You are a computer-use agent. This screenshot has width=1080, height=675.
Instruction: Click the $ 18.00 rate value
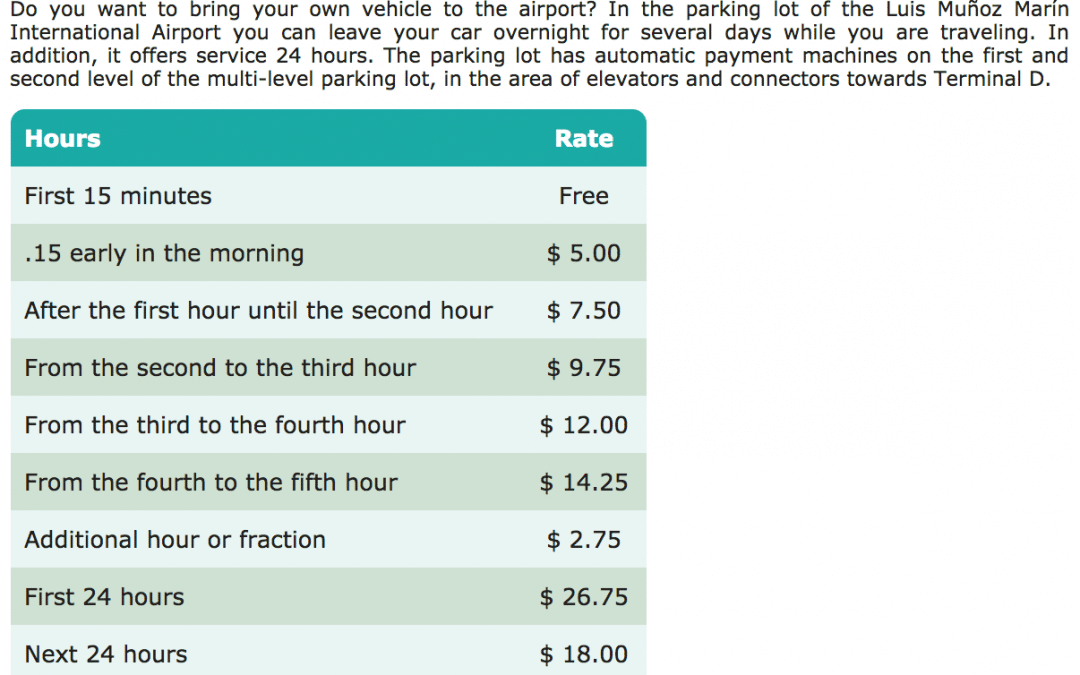tap(583, 653)
